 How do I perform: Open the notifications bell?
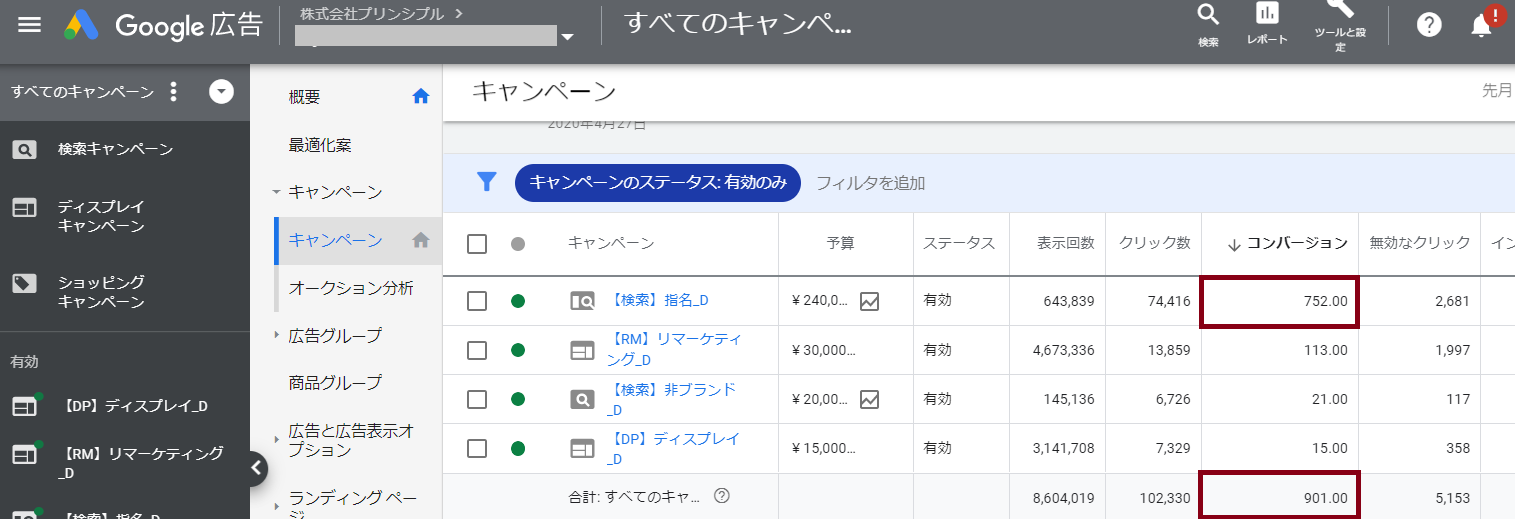point(1481,26)
